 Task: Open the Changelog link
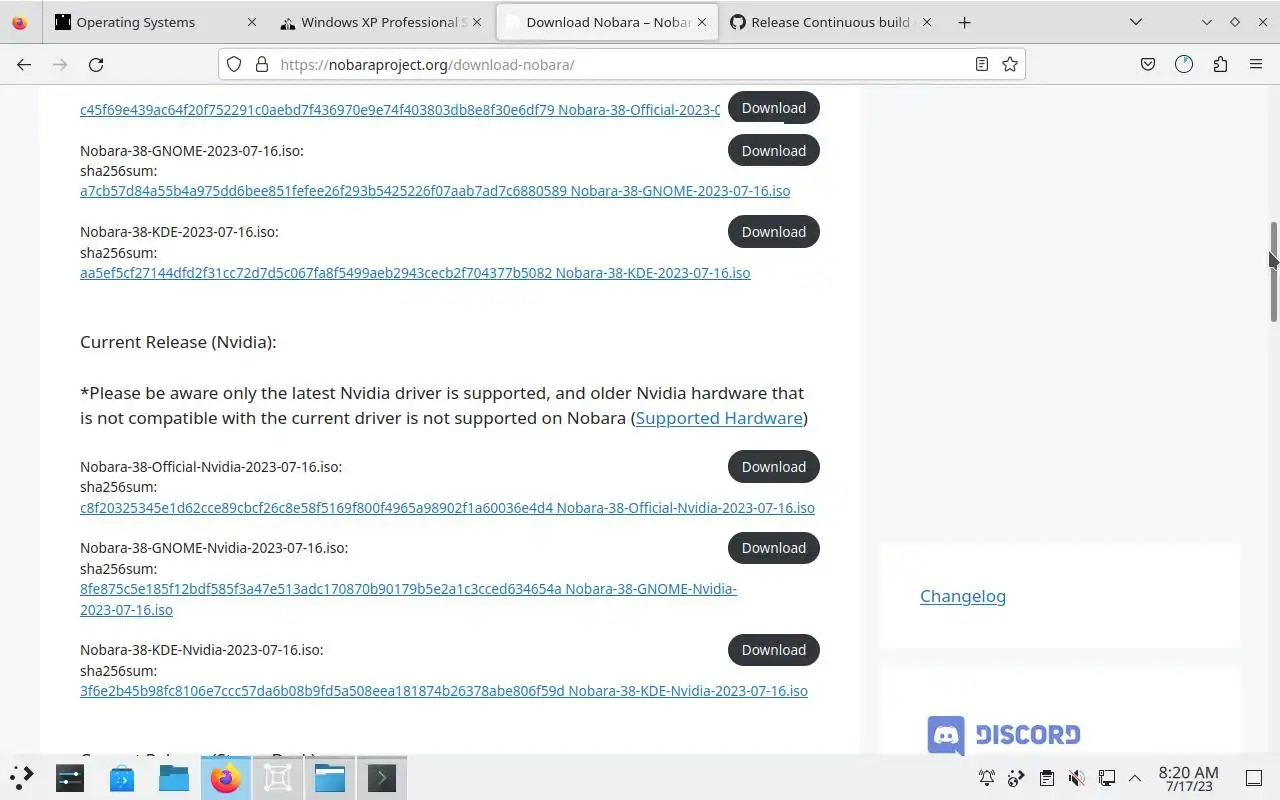point(963,596)
